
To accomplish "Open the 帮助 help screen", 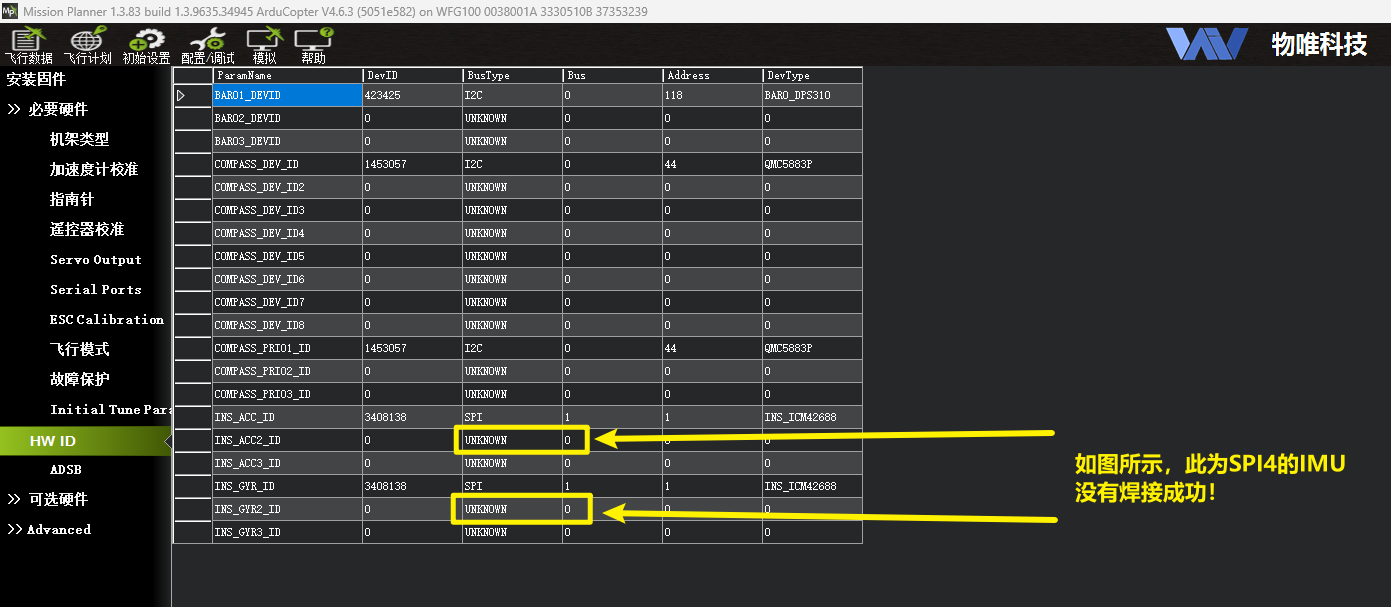I will (313, 46).
